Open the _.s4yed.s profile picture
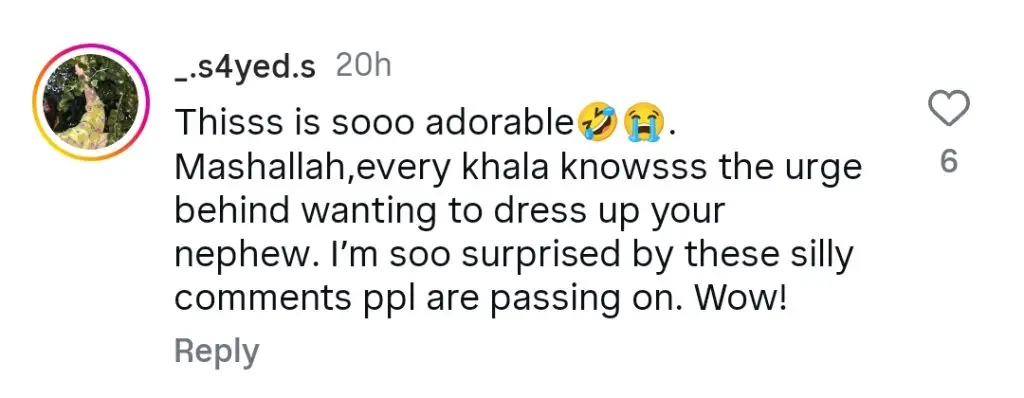This screenshot has width=1024, height=398. [91, 102]
